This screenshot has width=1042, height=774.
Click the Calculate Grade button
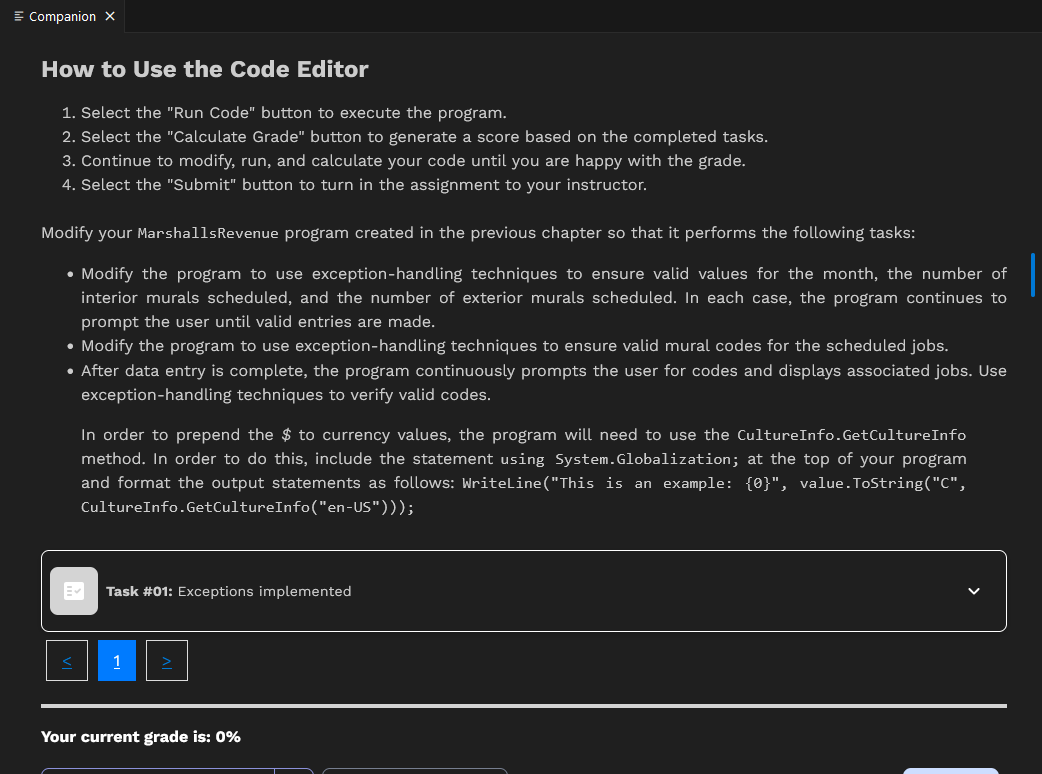[x=415, y=772]
